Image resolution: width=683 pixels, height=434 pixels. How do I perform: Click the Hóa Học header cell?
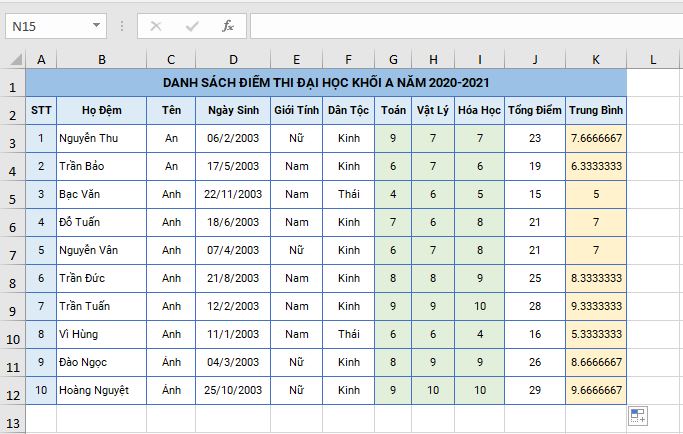[479, 110]
